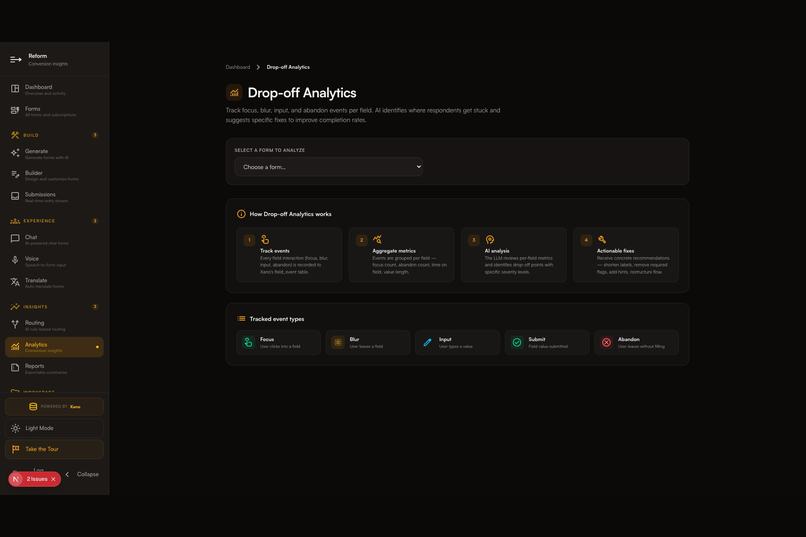
Task: Click the Build hammer-wrench icon
Action: tap(15, 135)
